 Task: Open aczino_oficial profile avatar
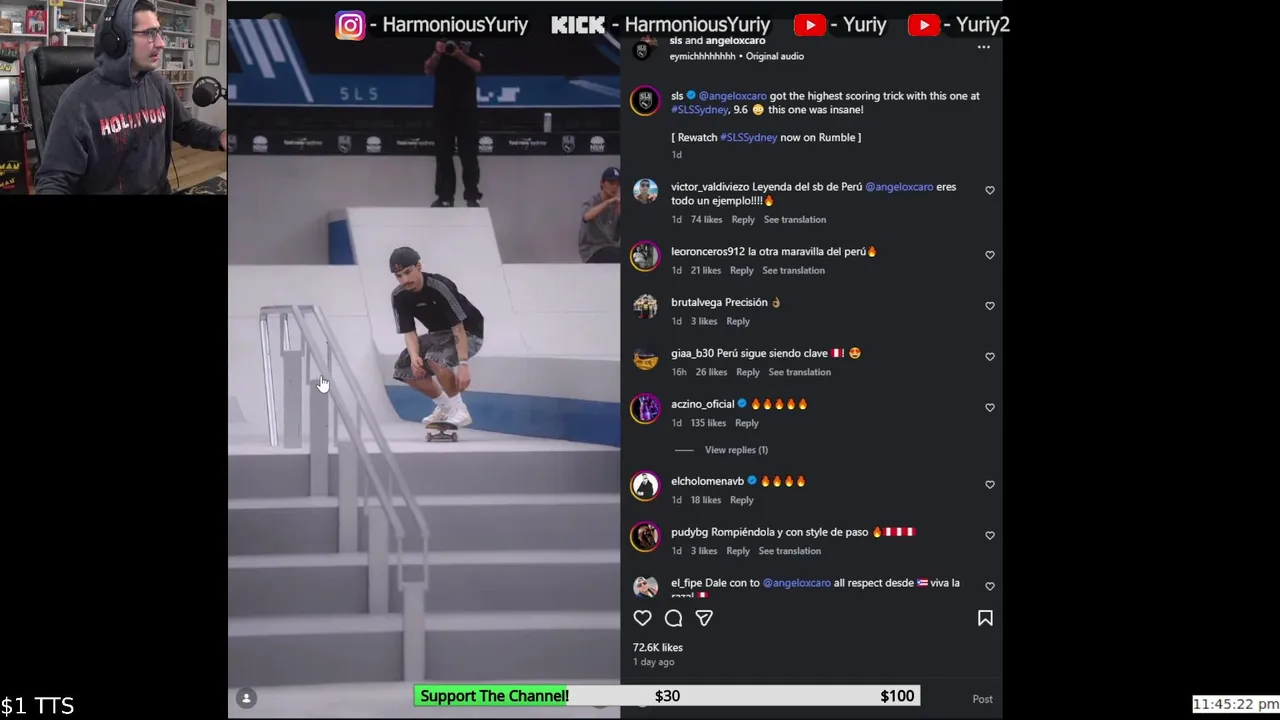(645, 409)
